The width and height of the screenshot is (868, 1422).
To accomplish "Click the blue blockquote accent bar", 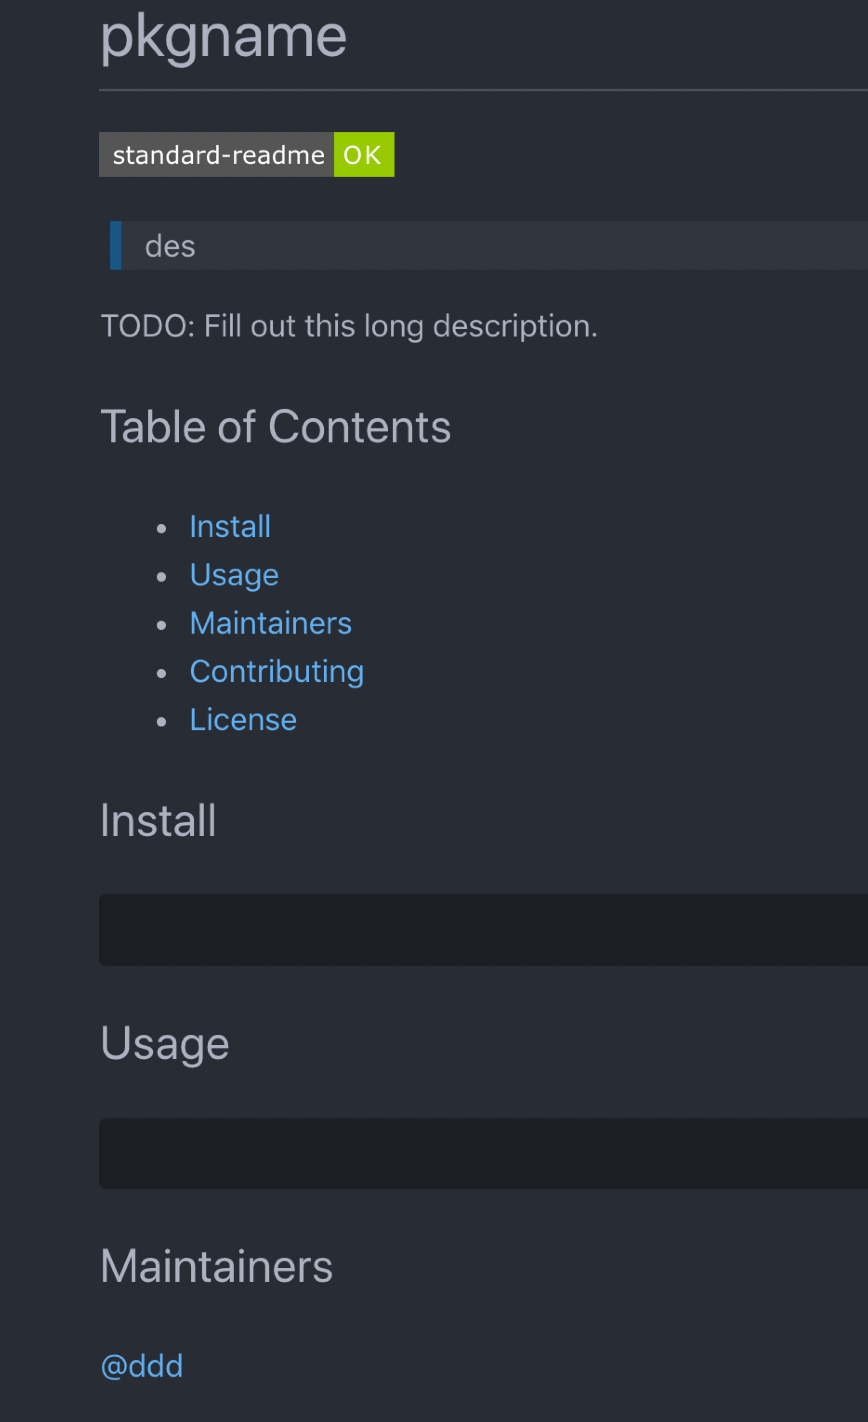I will coord(115,246).
